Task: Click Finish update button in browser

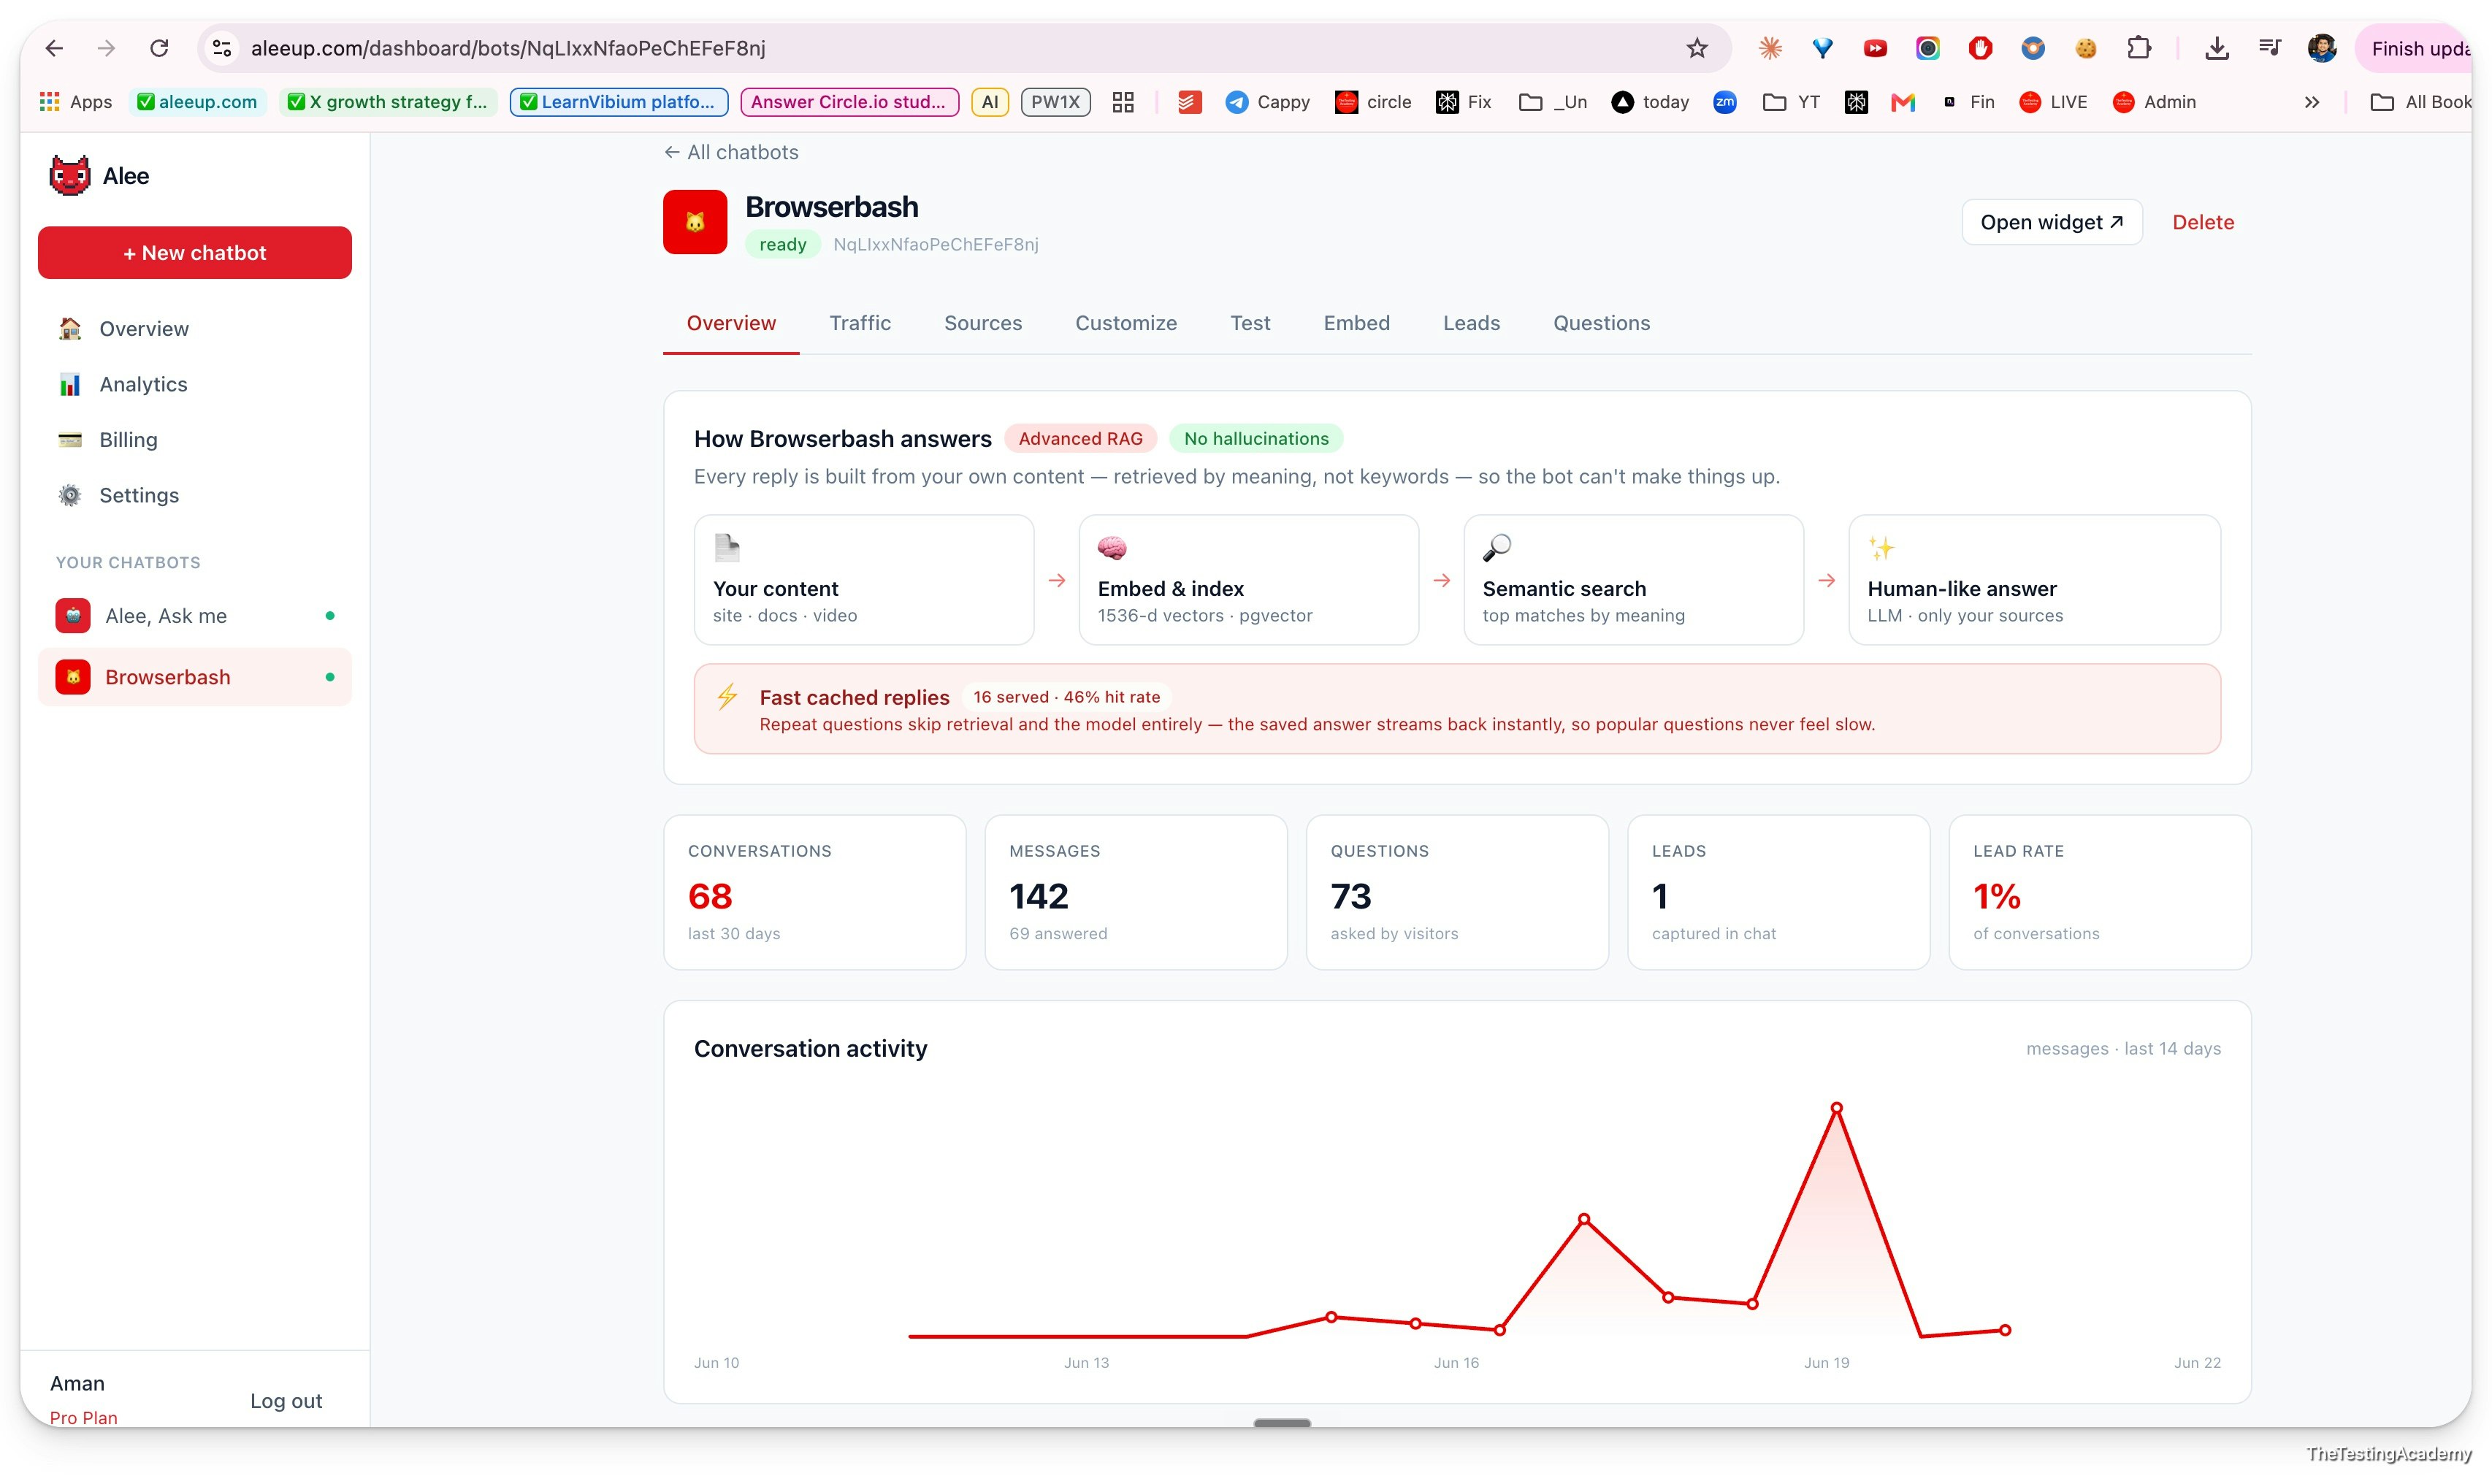Action: pos(2416,48)
